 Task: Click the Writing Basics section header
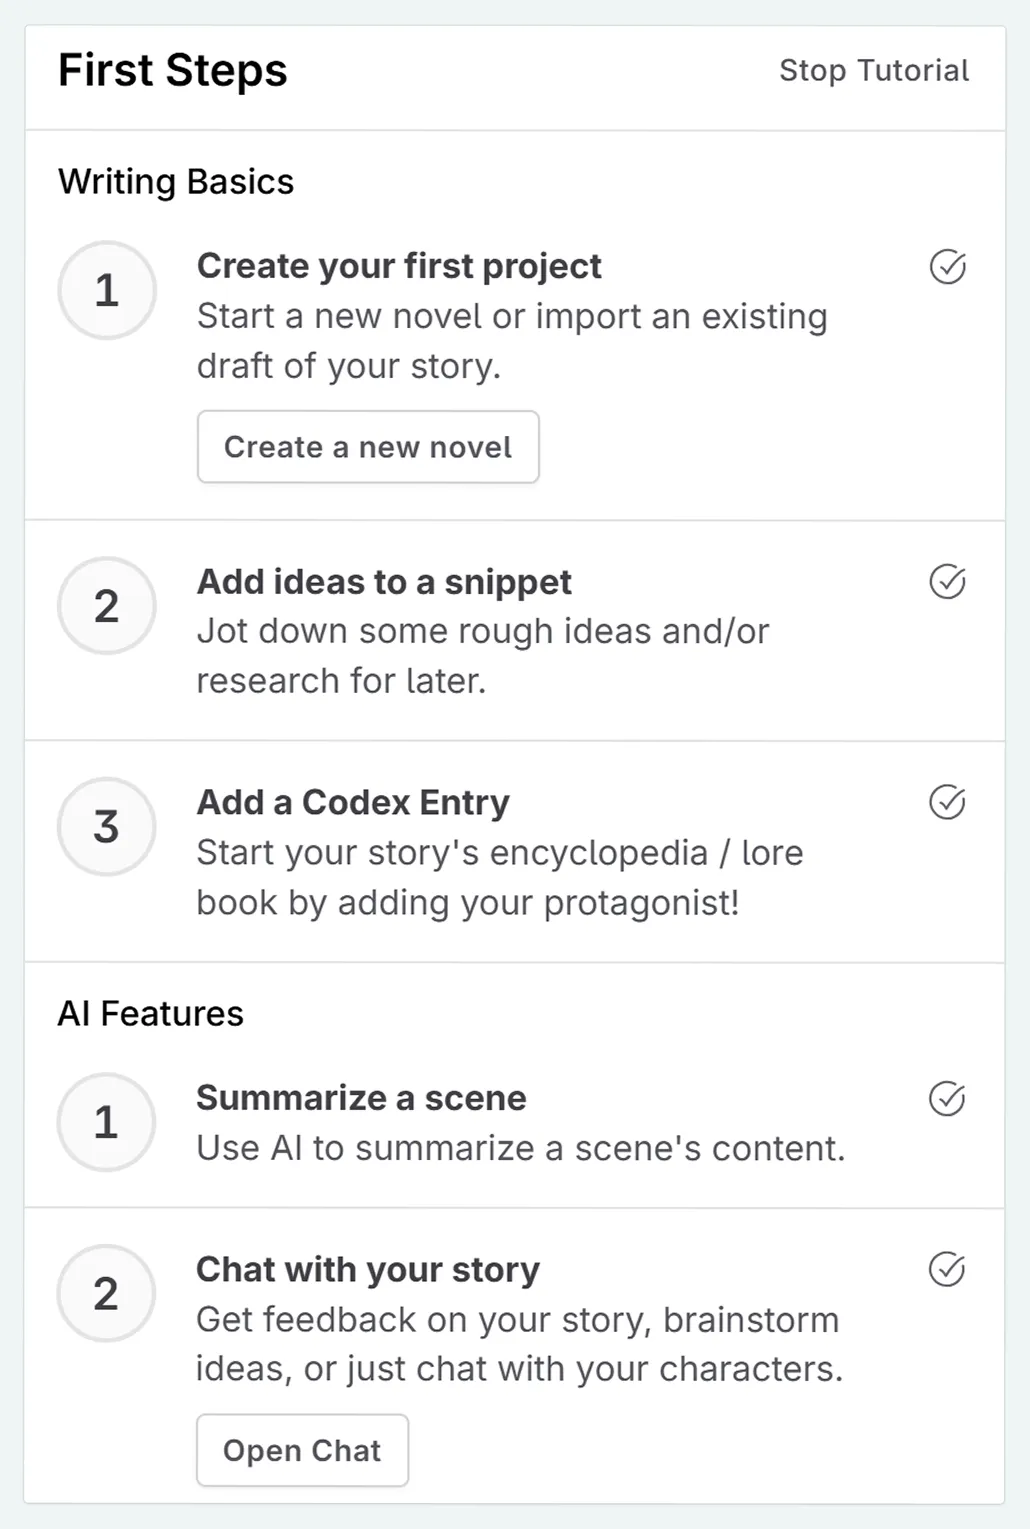pyautogui.click(x=176, y=182)
